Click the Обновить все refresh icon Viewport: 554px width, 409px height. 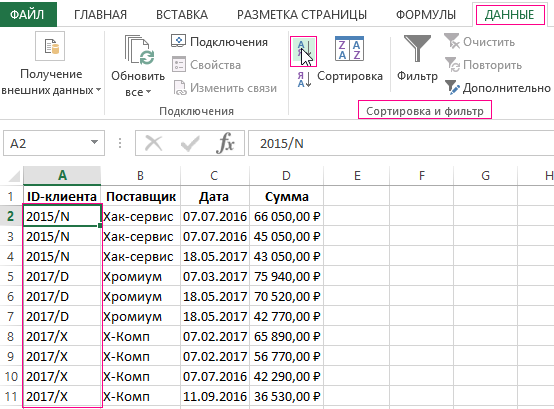[139, 51]
